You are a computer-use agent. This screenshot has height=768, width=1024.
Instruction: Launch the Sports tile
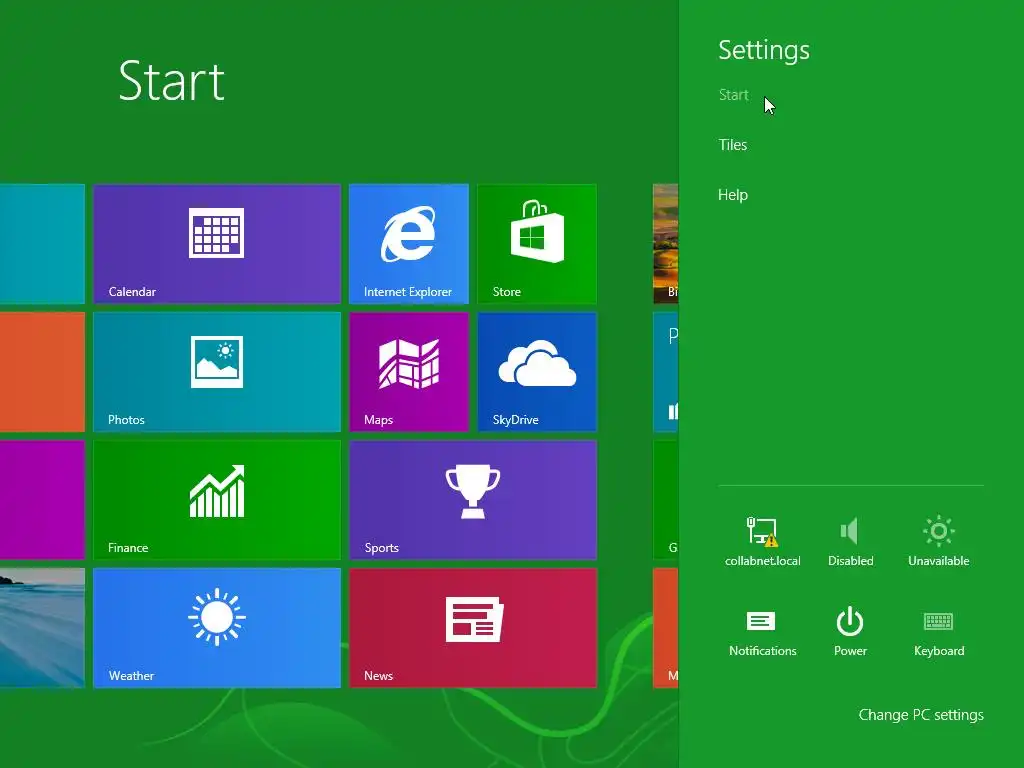(473, 500)
